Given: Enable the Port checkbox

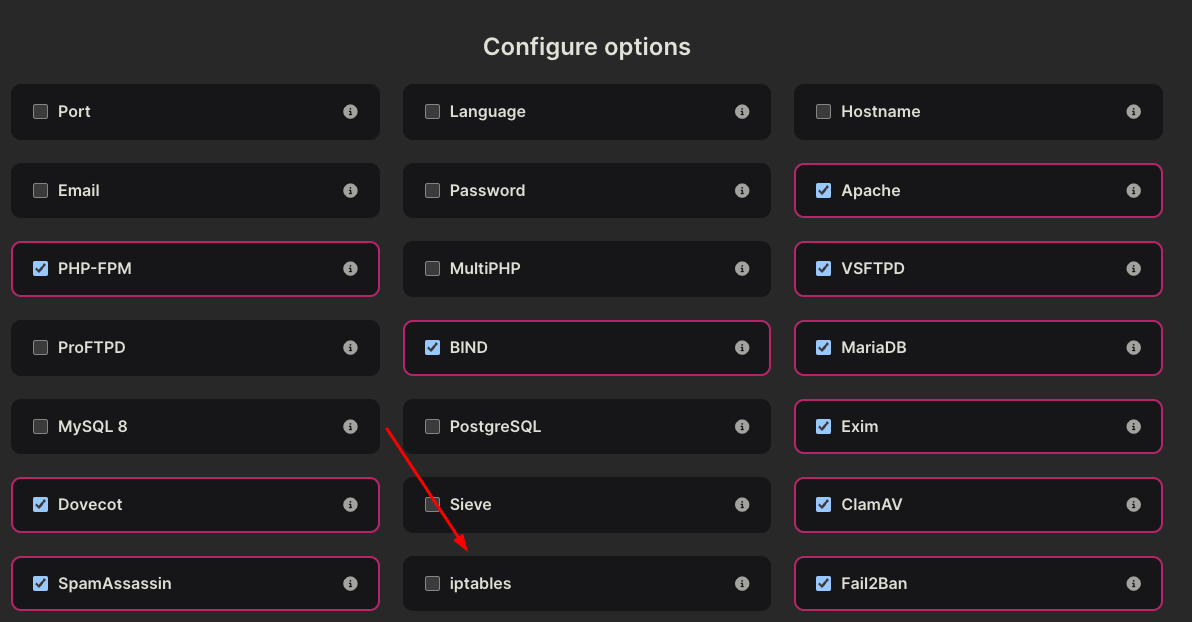Looking at the screenshot, I should point(40,112).
